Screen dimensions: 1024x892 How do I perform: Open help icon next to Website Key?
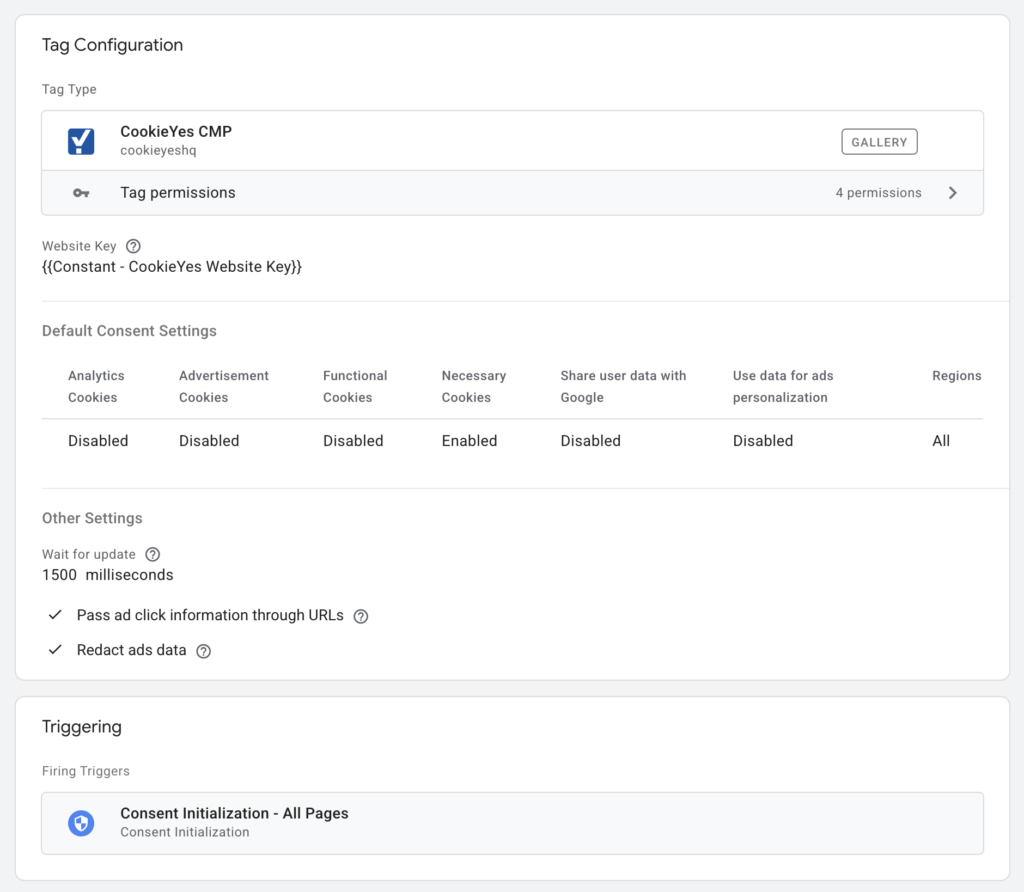[x=133, y=246]
